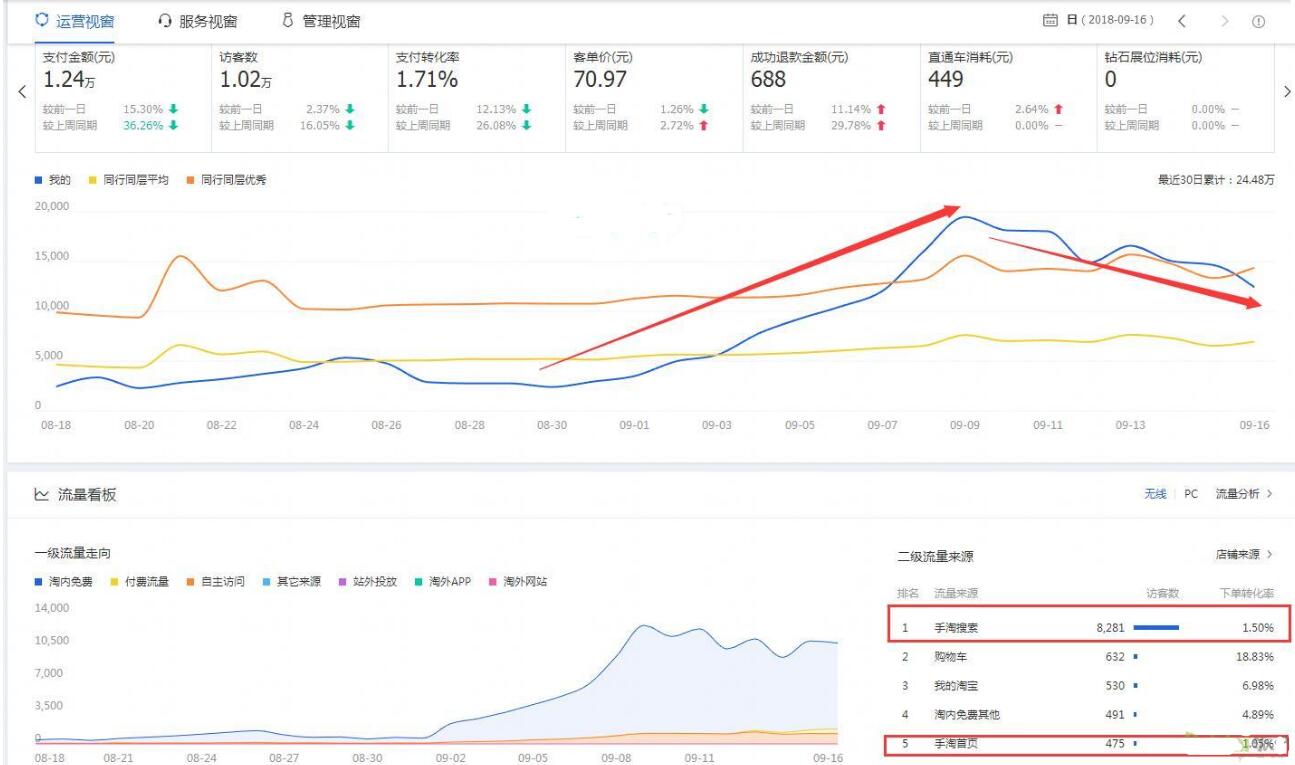The width and height of the screenshot is (1295, 765).
Task: Toggle the 淘外APP legend series
Action: tap(442, 582)
